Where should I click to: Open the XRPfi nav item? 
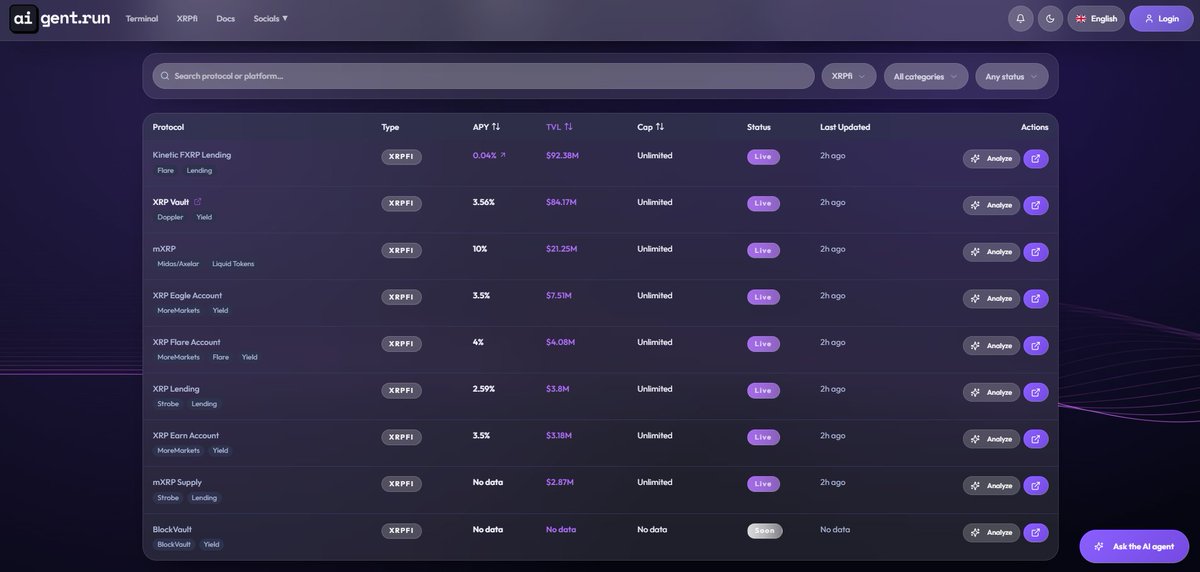point(187,18)
